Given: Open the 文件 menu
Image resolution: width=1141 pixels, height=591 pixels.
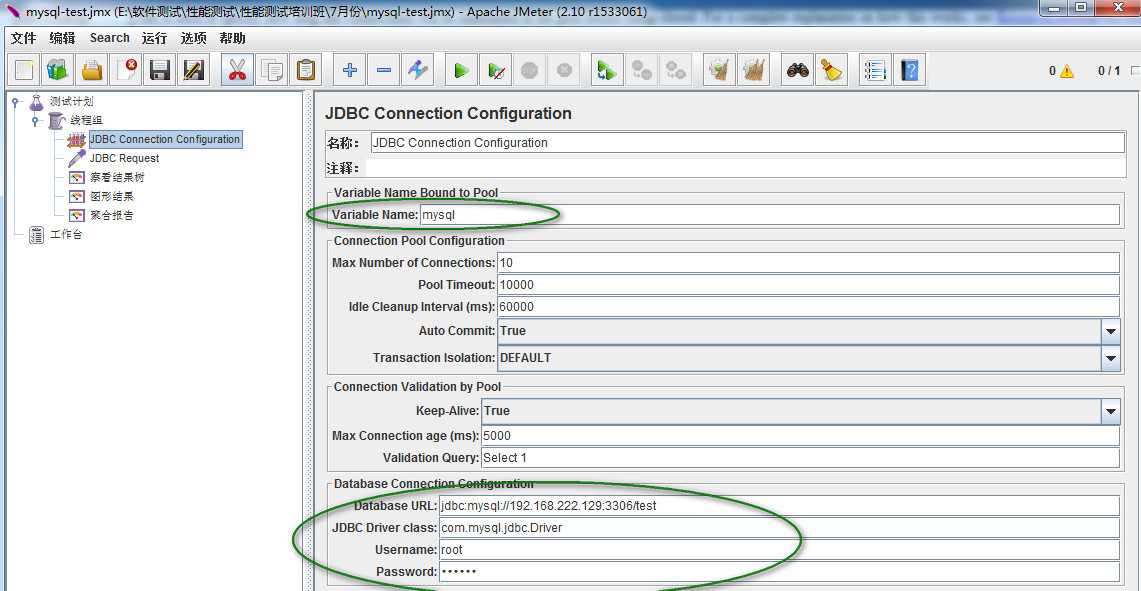Looking at the screenshot, I should point(23,39).
